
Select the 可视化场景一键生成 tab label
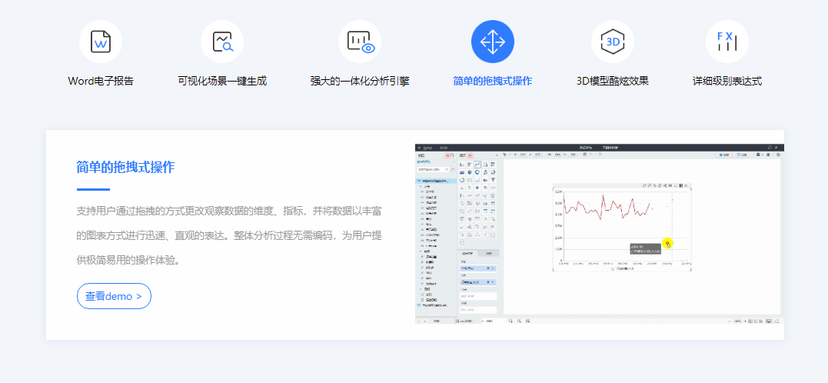tap(222, 81)
